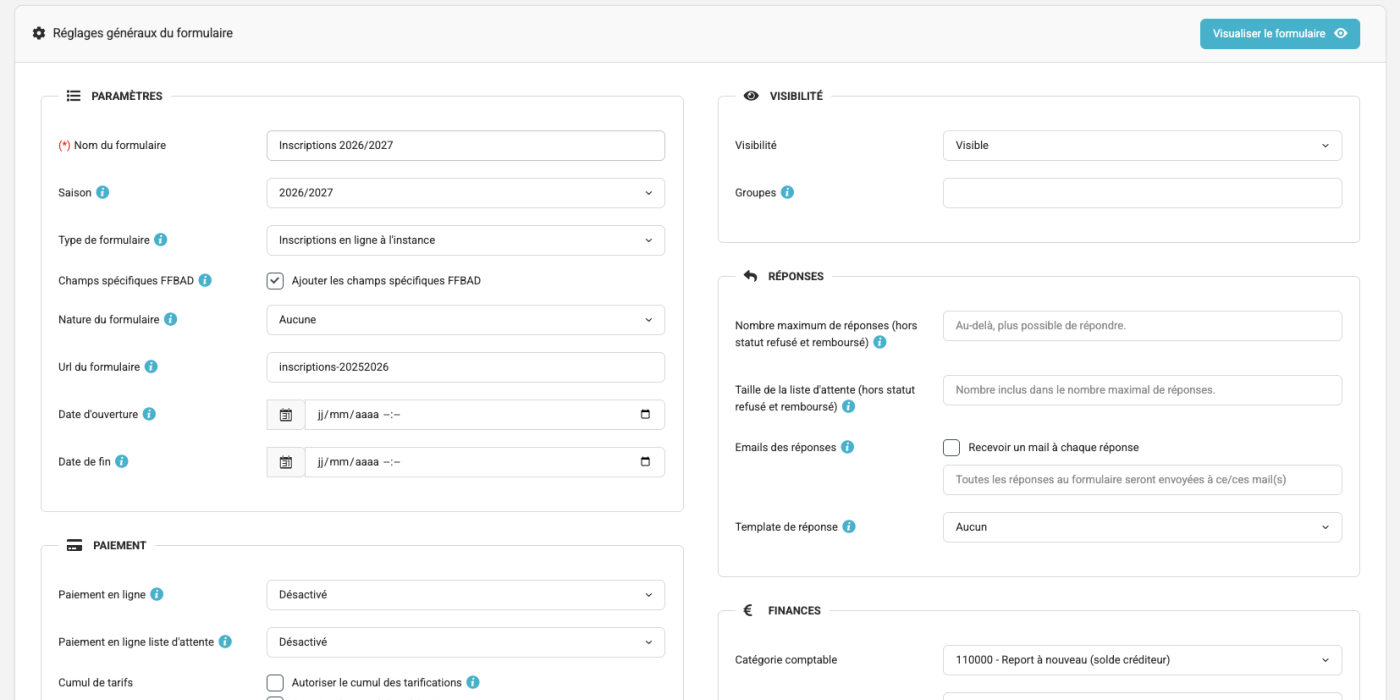This screenshot has height=700, width=1400.
Task: Click the Groupes input field
Action: (x=1142, y=193)
